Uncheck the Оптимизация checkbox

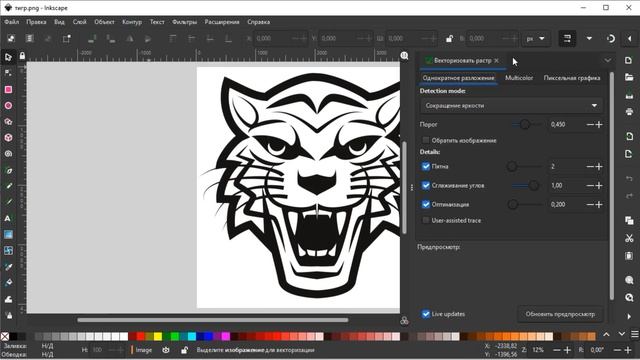426,204
